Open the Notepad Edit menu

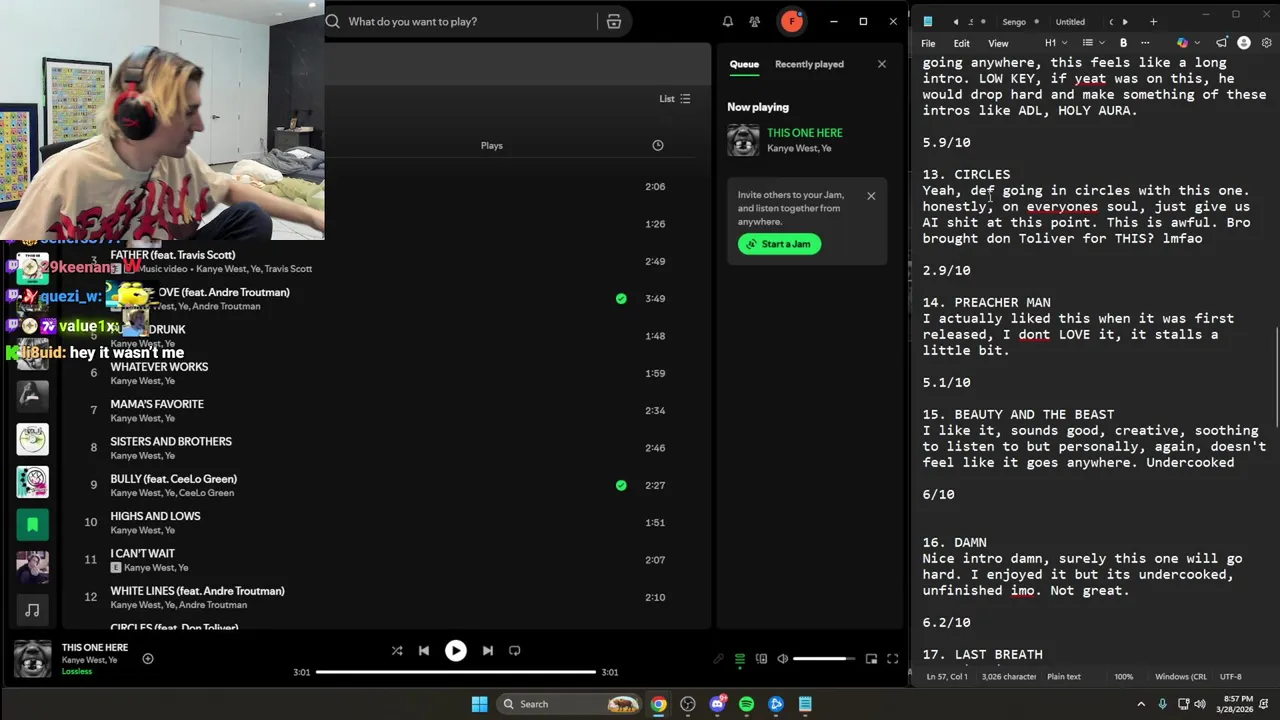click(961, 43)
